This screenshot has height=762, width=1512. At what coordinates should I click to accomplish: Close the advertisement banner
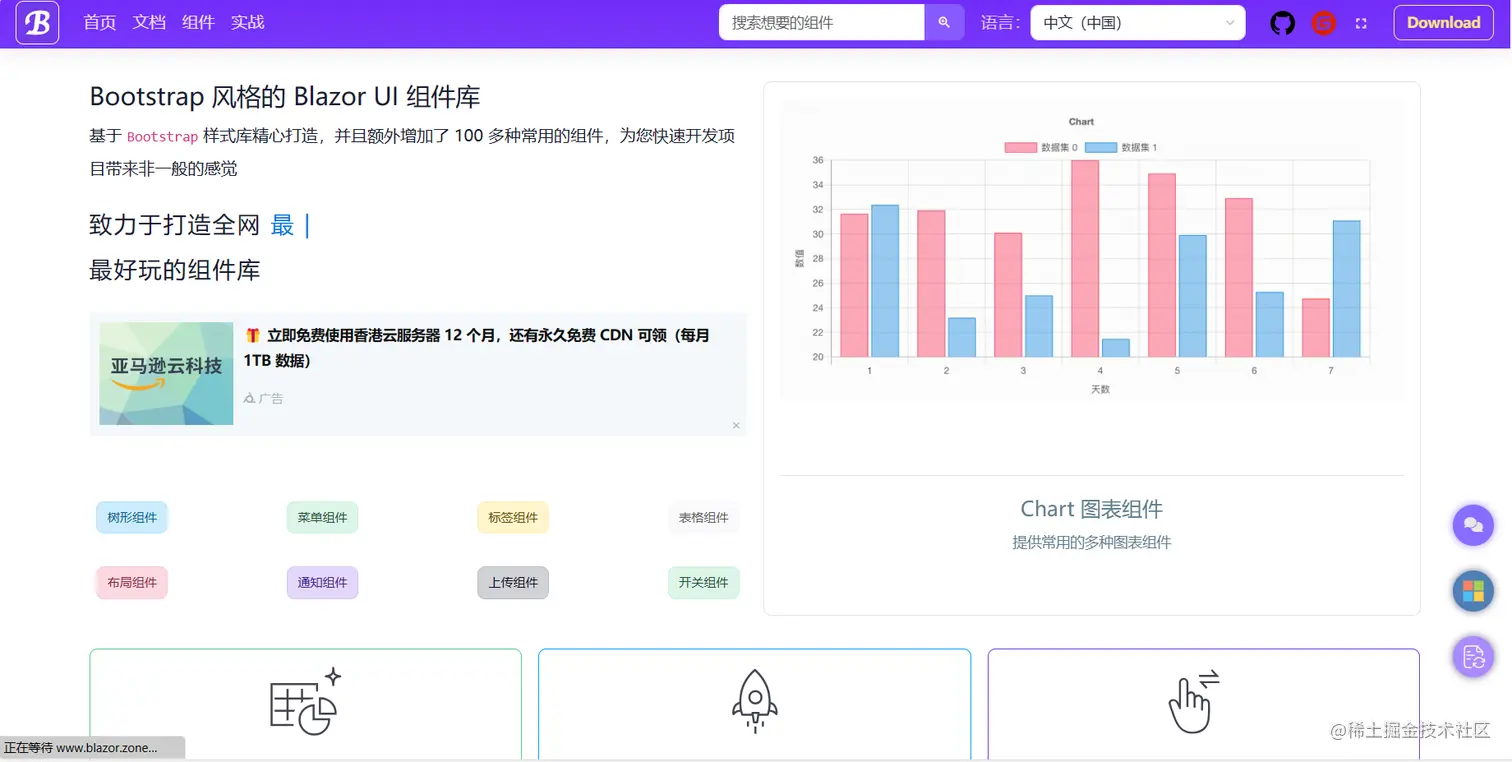tap(736, 426)
